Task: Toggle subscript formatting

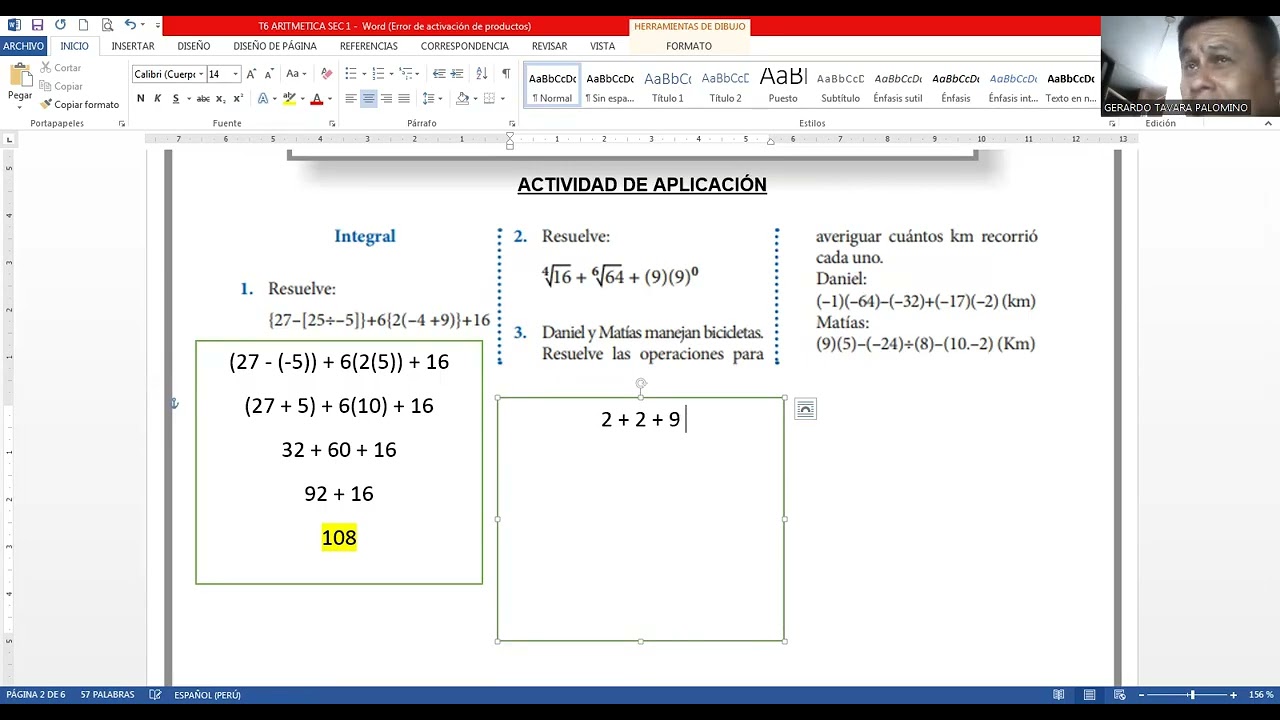Action: click(222, 98)
